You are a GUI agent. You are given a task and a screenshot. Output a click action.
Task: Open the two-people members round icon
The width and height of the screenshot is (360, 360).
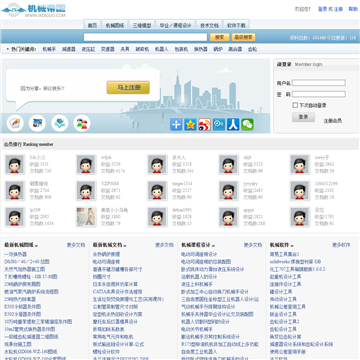tap(82, 123)
